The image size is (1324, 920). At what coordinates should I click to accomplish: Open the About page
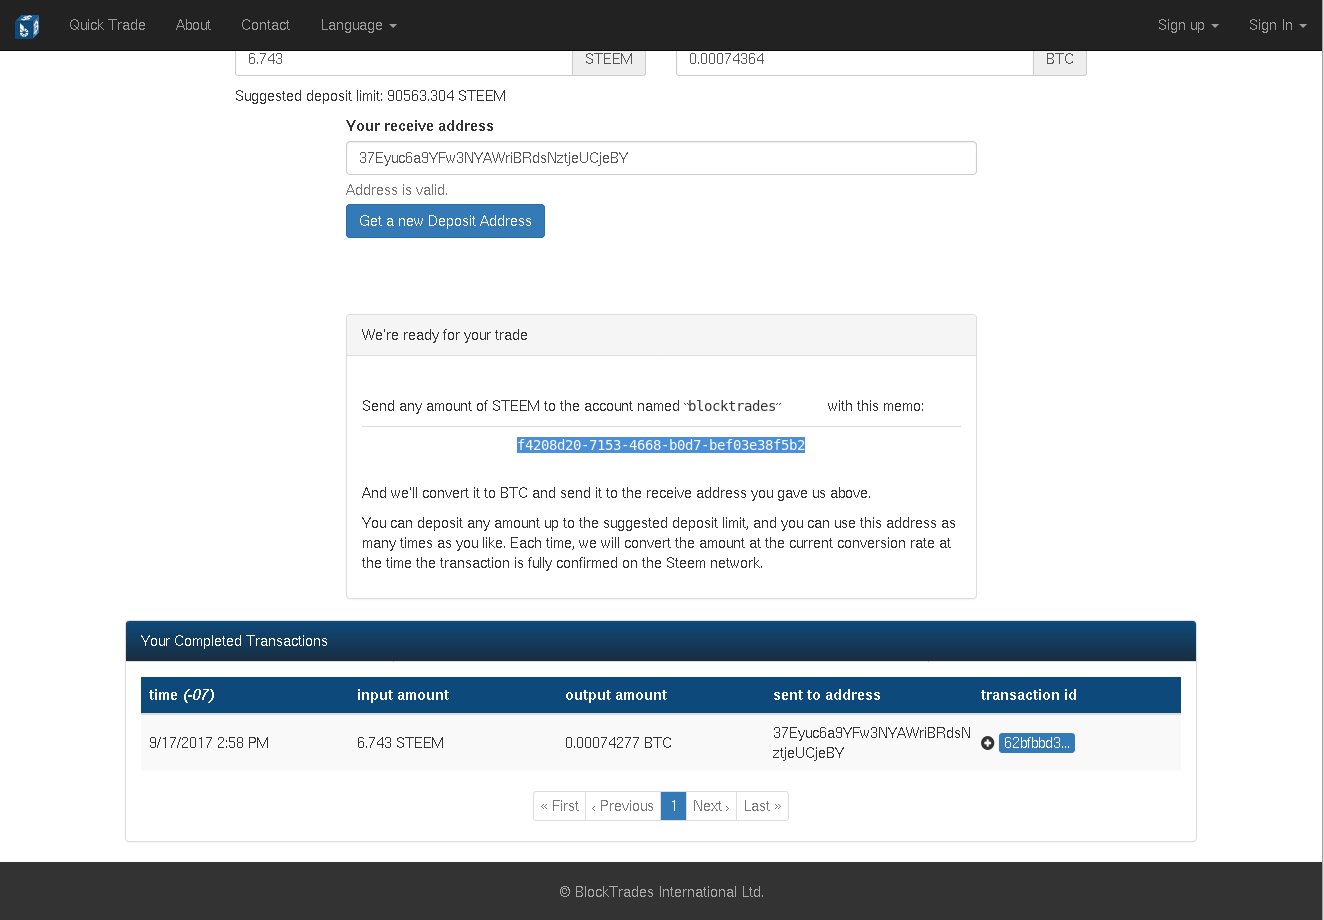point(193,25)
